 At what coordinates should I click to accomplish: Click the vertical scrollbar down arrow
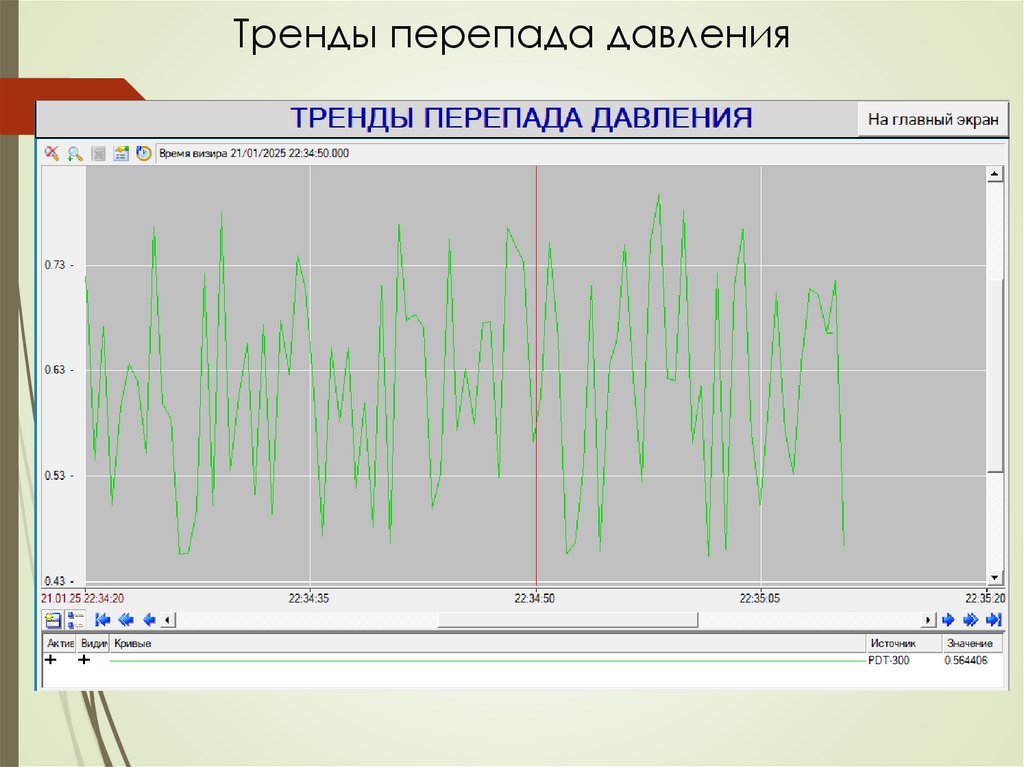pos(995,578)
